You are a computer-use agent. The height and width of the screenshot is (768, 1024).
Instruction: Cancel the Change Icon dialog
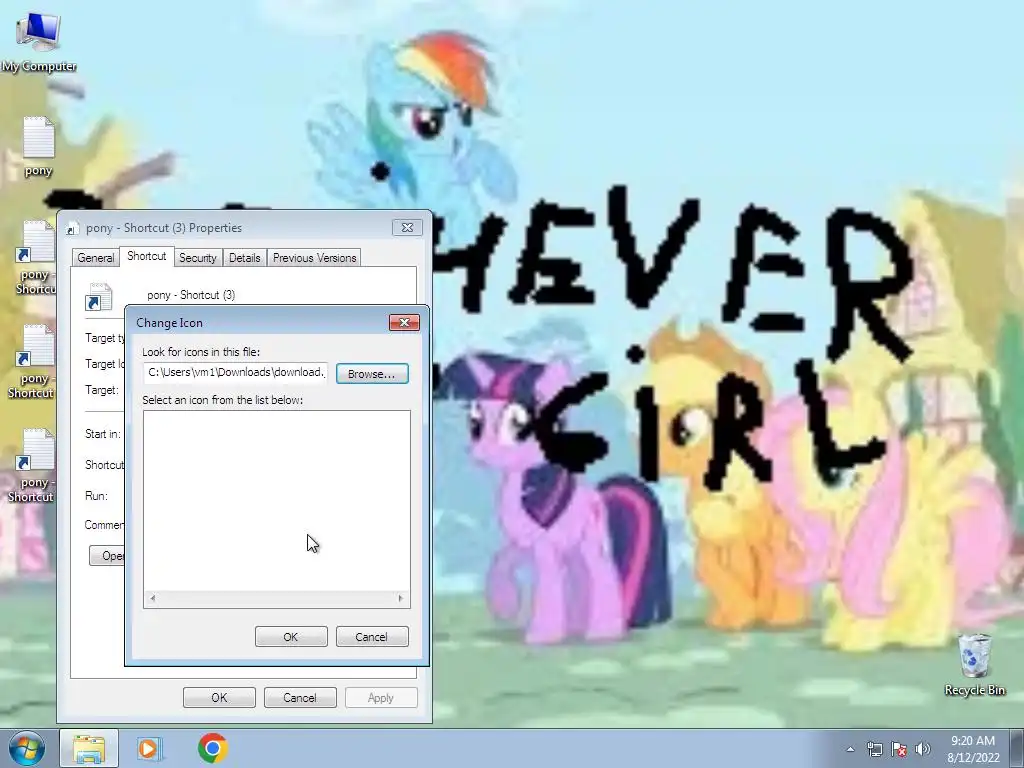(x=372, y=637)
